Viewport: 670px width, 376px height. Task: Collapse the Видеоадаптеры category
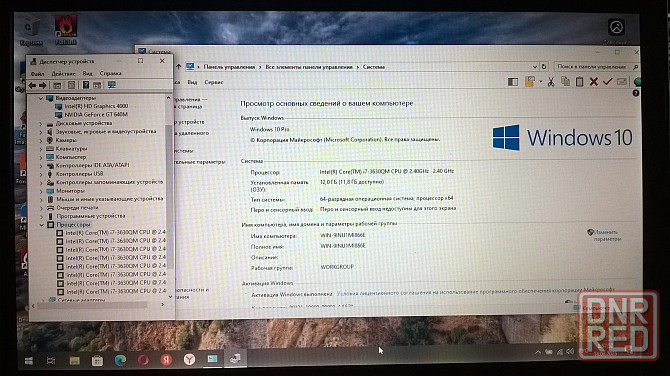coord(41,98)
